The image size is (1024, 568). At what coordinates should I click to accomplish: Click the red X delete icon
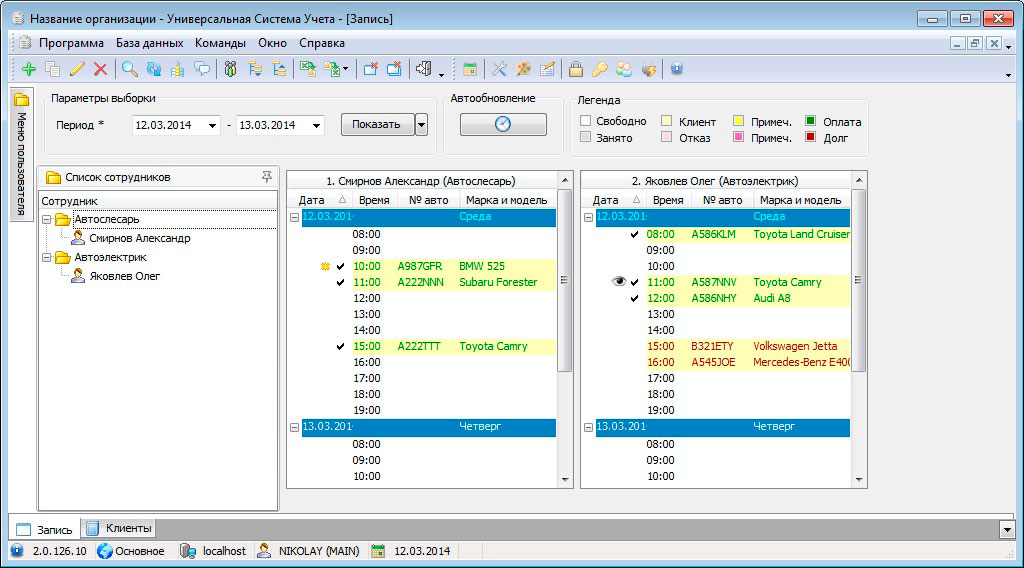click(100, 69)
